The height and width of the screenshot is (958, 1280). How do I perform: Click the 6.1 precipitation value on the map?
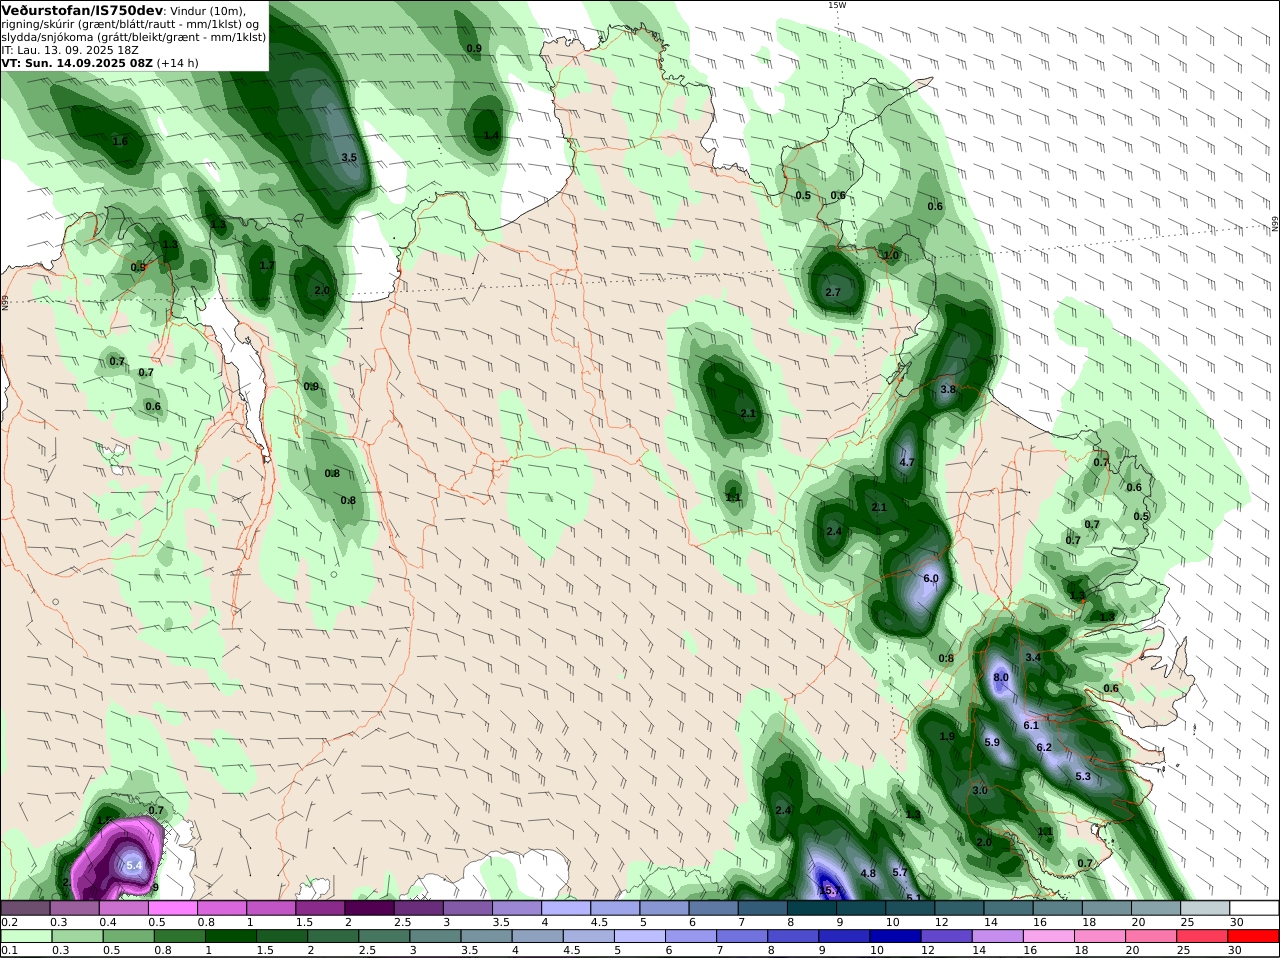tap(1031, 726)
